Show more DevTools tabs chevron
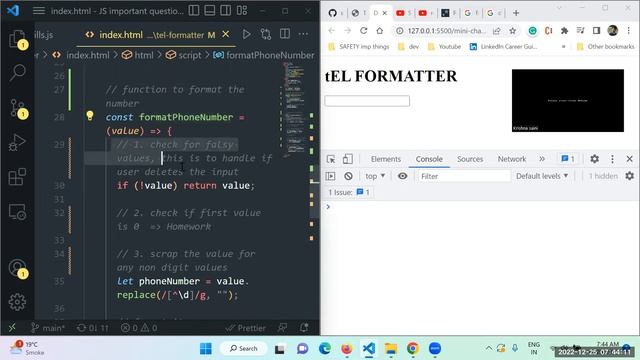Image resolution: width=640 pixels, height=360 pixels. (x=542, y=159)
